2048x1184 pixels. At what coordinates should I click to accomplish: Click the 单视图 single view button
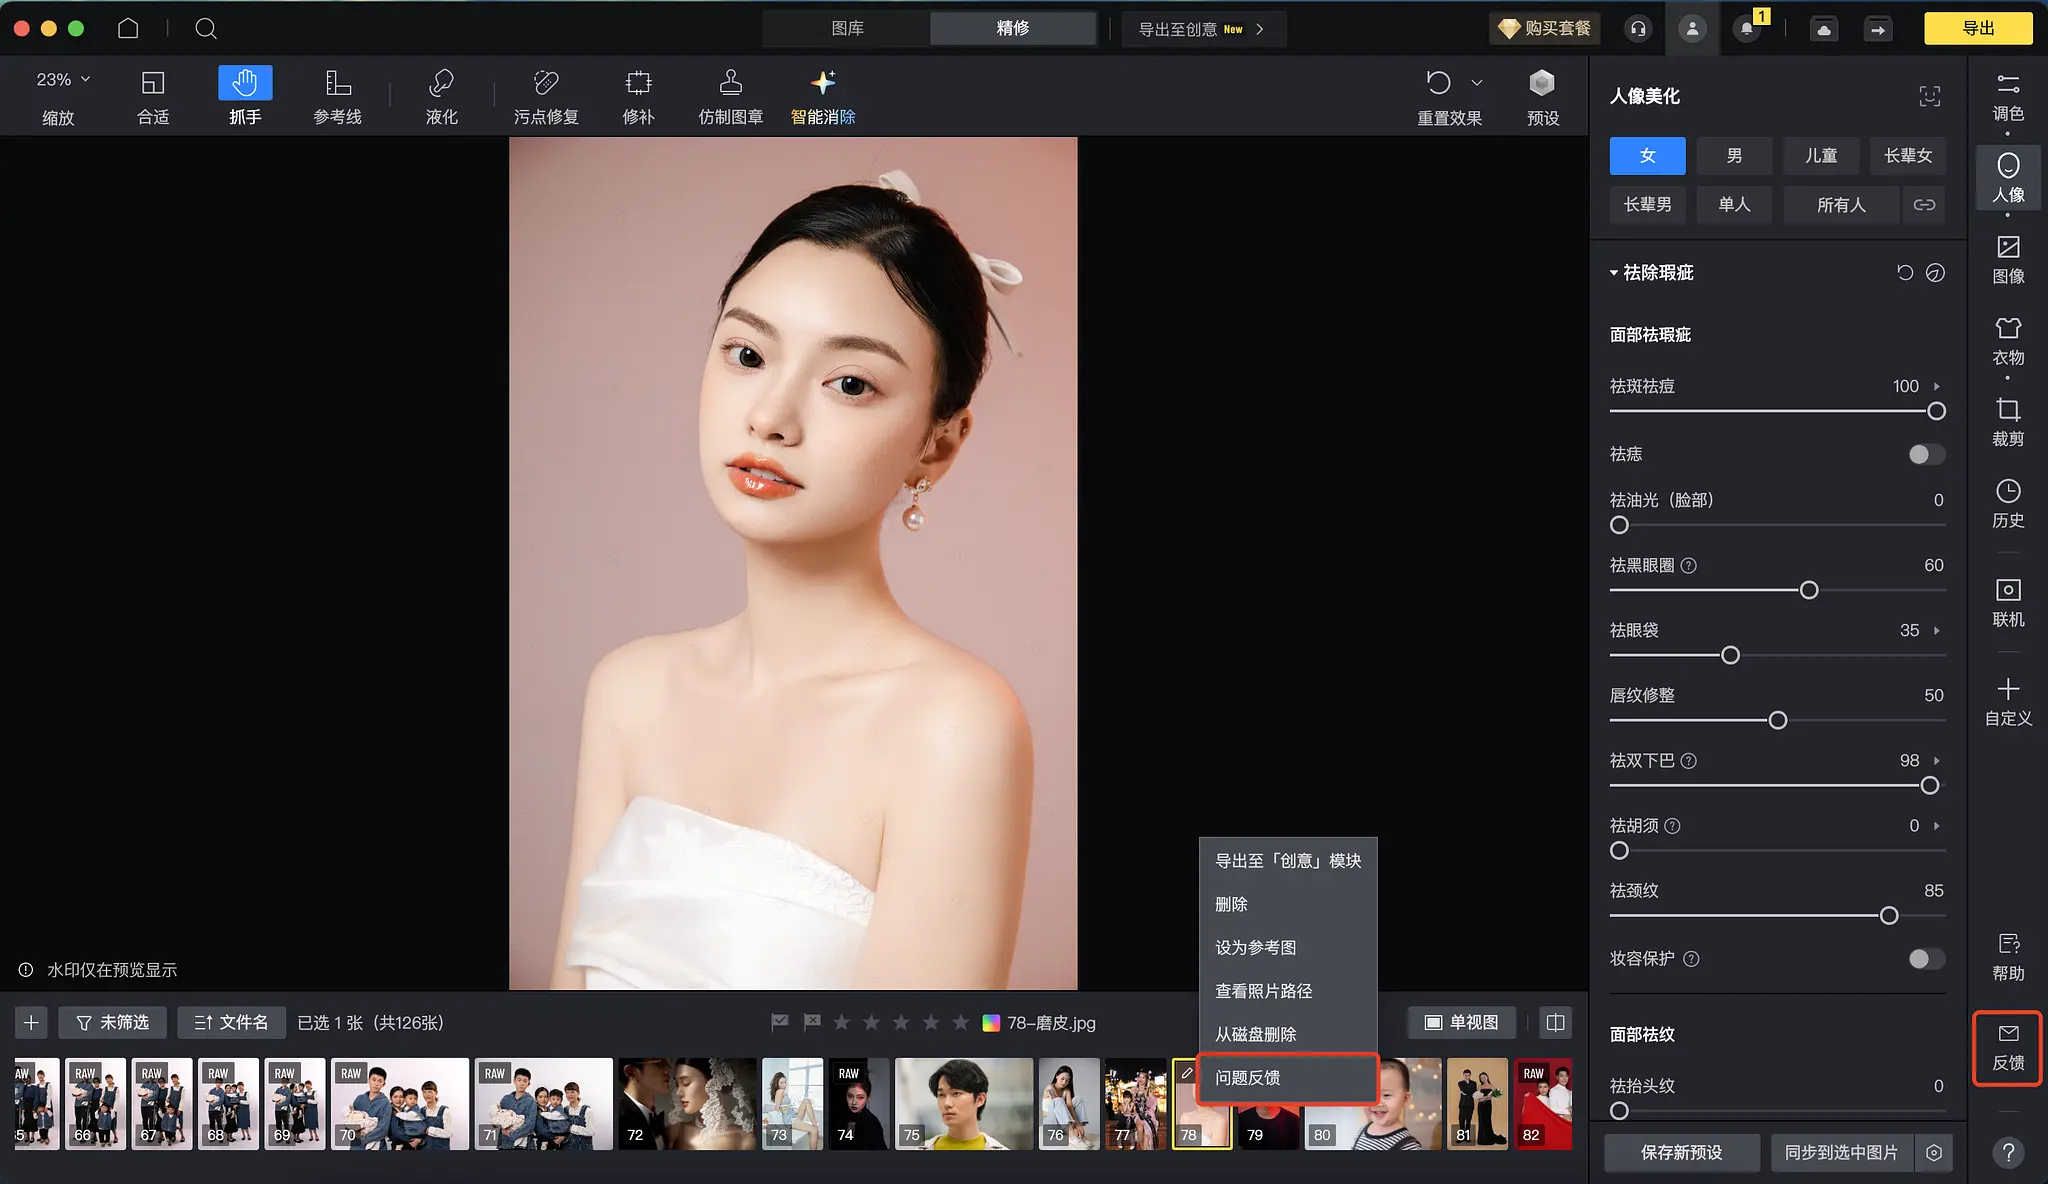1461,1023
